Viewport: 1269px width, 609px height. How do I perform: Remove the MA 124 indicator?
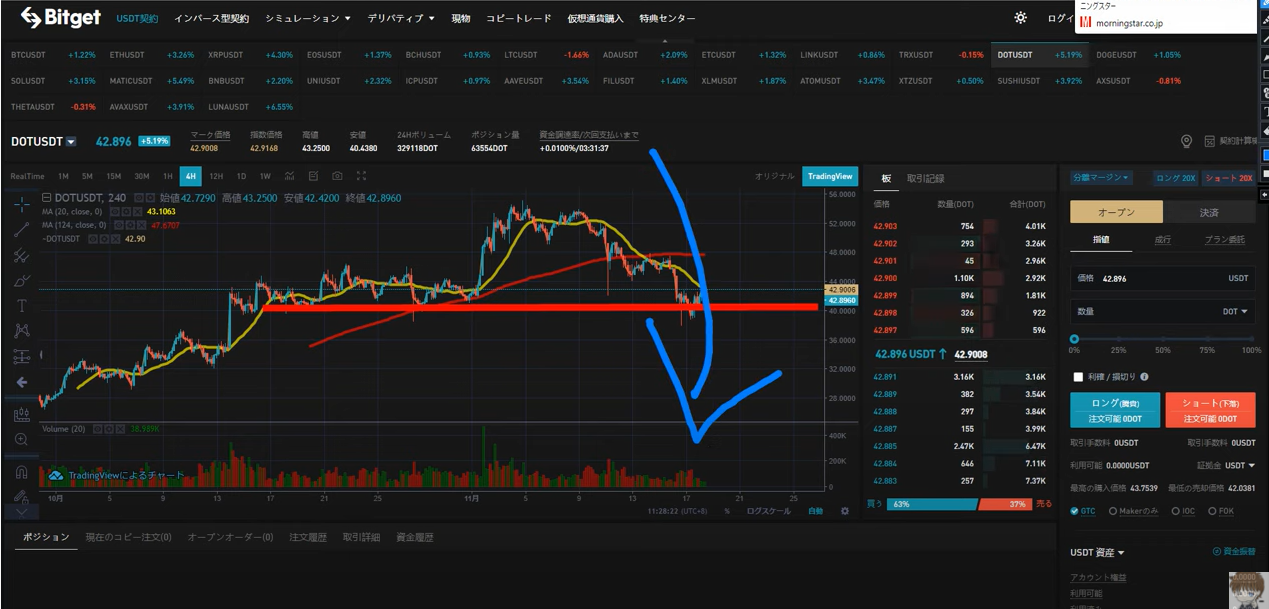click(x=141, y=225)
